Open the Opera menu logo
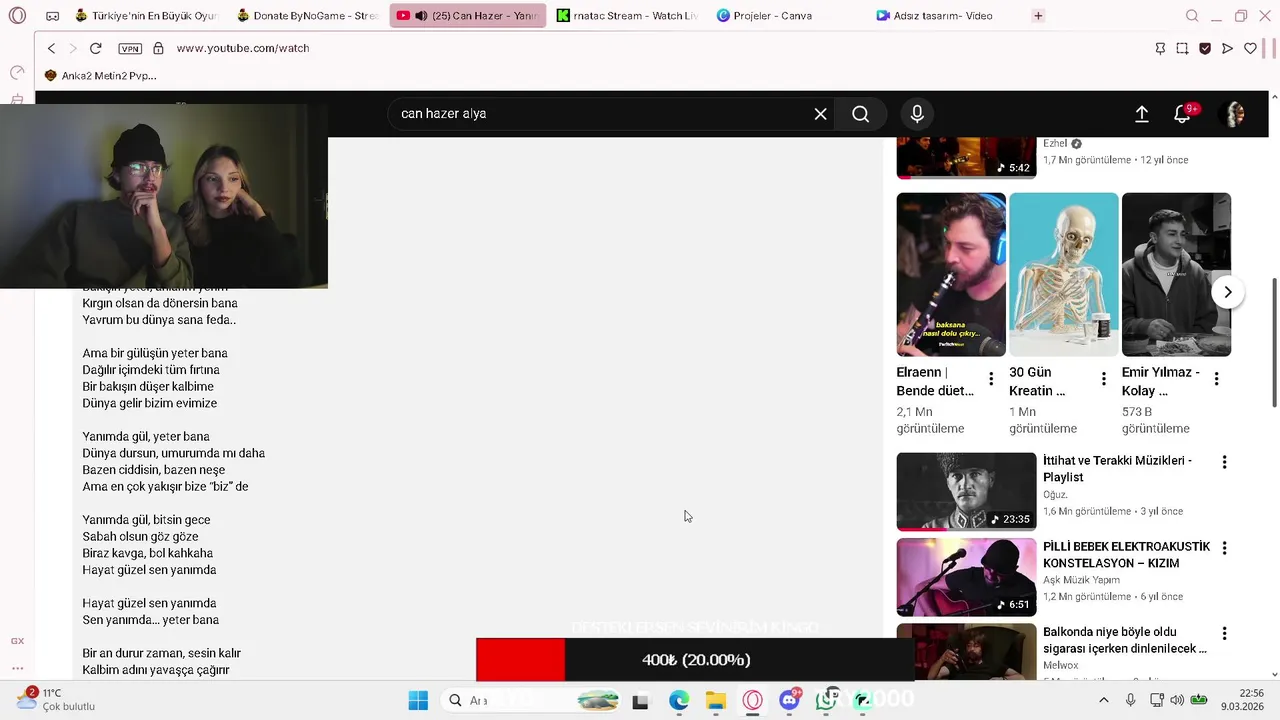This screenshot has height=720, width=1280. pos(17,16)
